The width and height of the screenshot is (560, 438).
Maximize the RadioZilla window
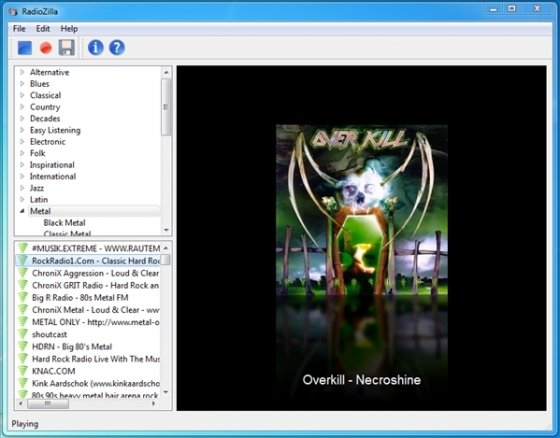click(x=512, y=9)
